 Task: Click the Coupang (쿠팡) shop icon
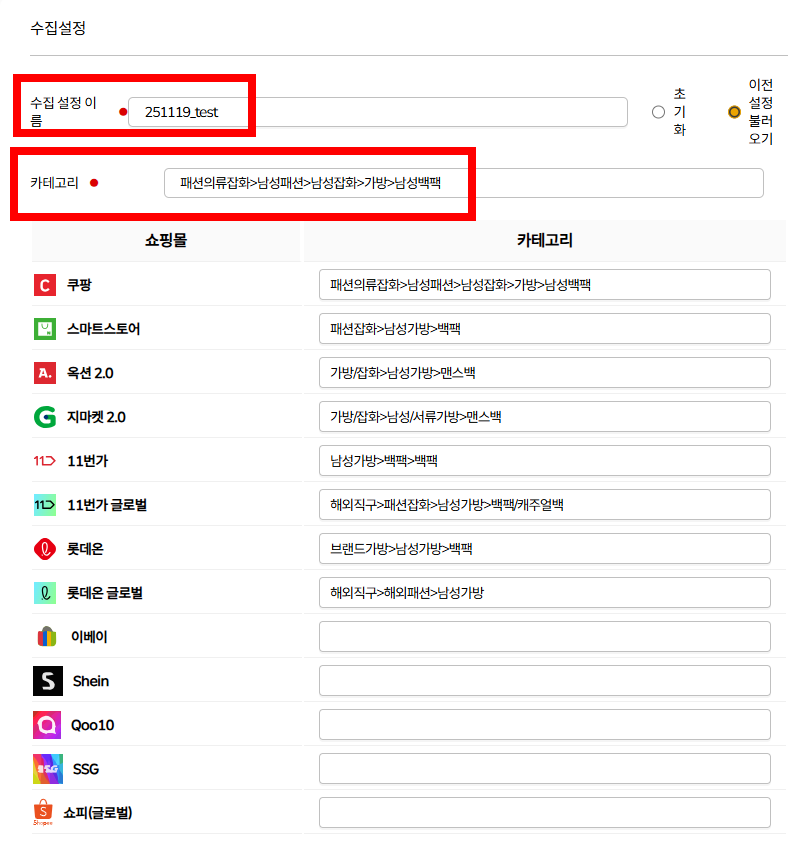click(x=45, y=285)
